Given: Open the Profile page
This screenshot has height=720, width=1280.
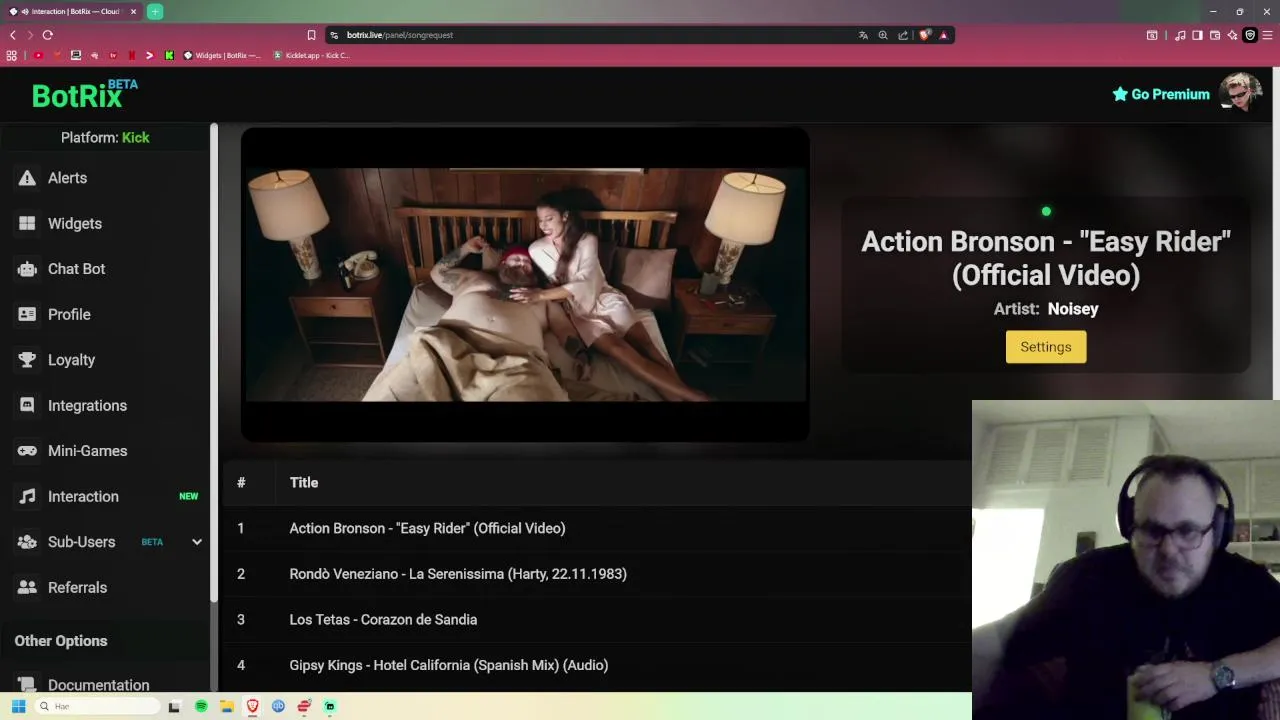Looking at the screenshot, I should tap(69, 314).
